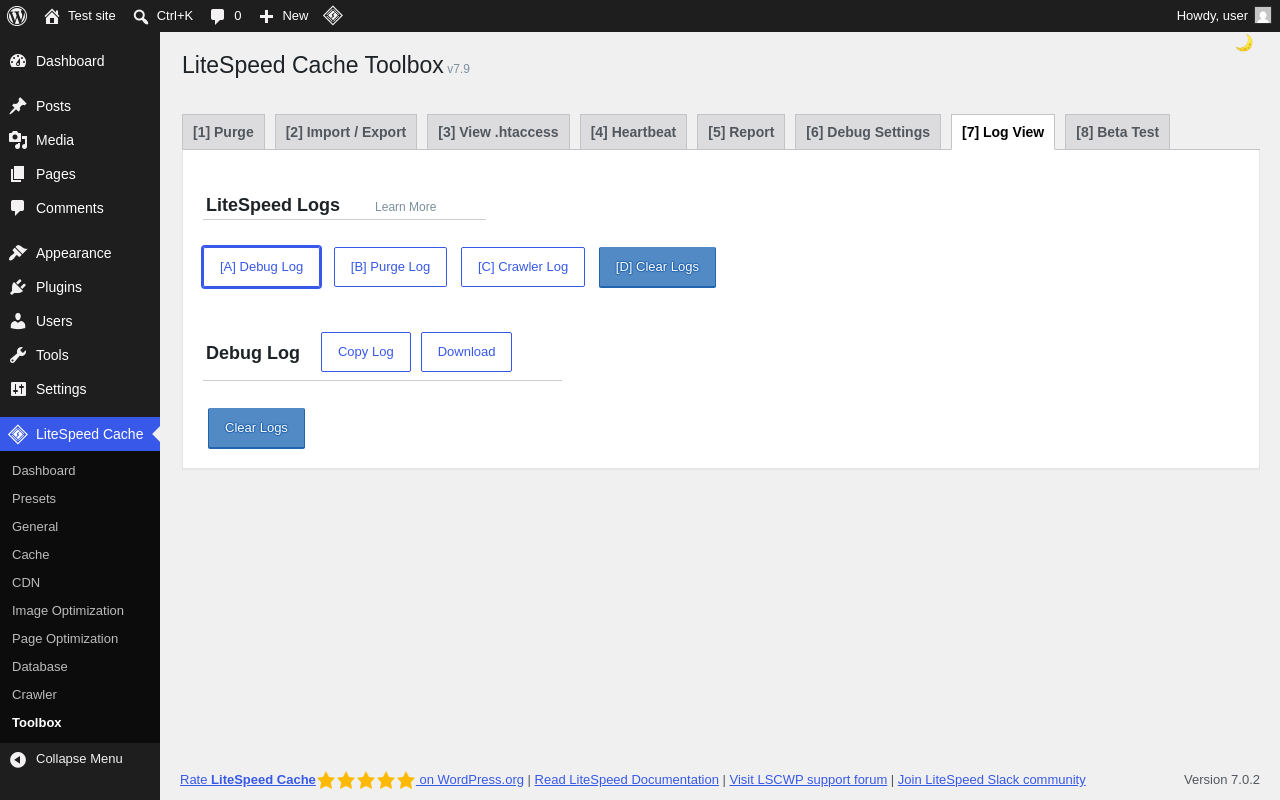The width and height of the screenshot is (1280, 800).
Task: Click the Dashboard gauge icon in sidebar
Action: tap(18, 61)
